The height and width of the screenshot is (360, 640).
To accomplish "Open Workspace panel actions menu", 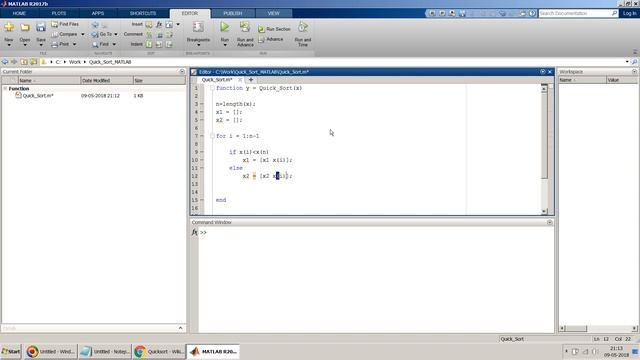I will pyautogui.click(x=634, y=71).
